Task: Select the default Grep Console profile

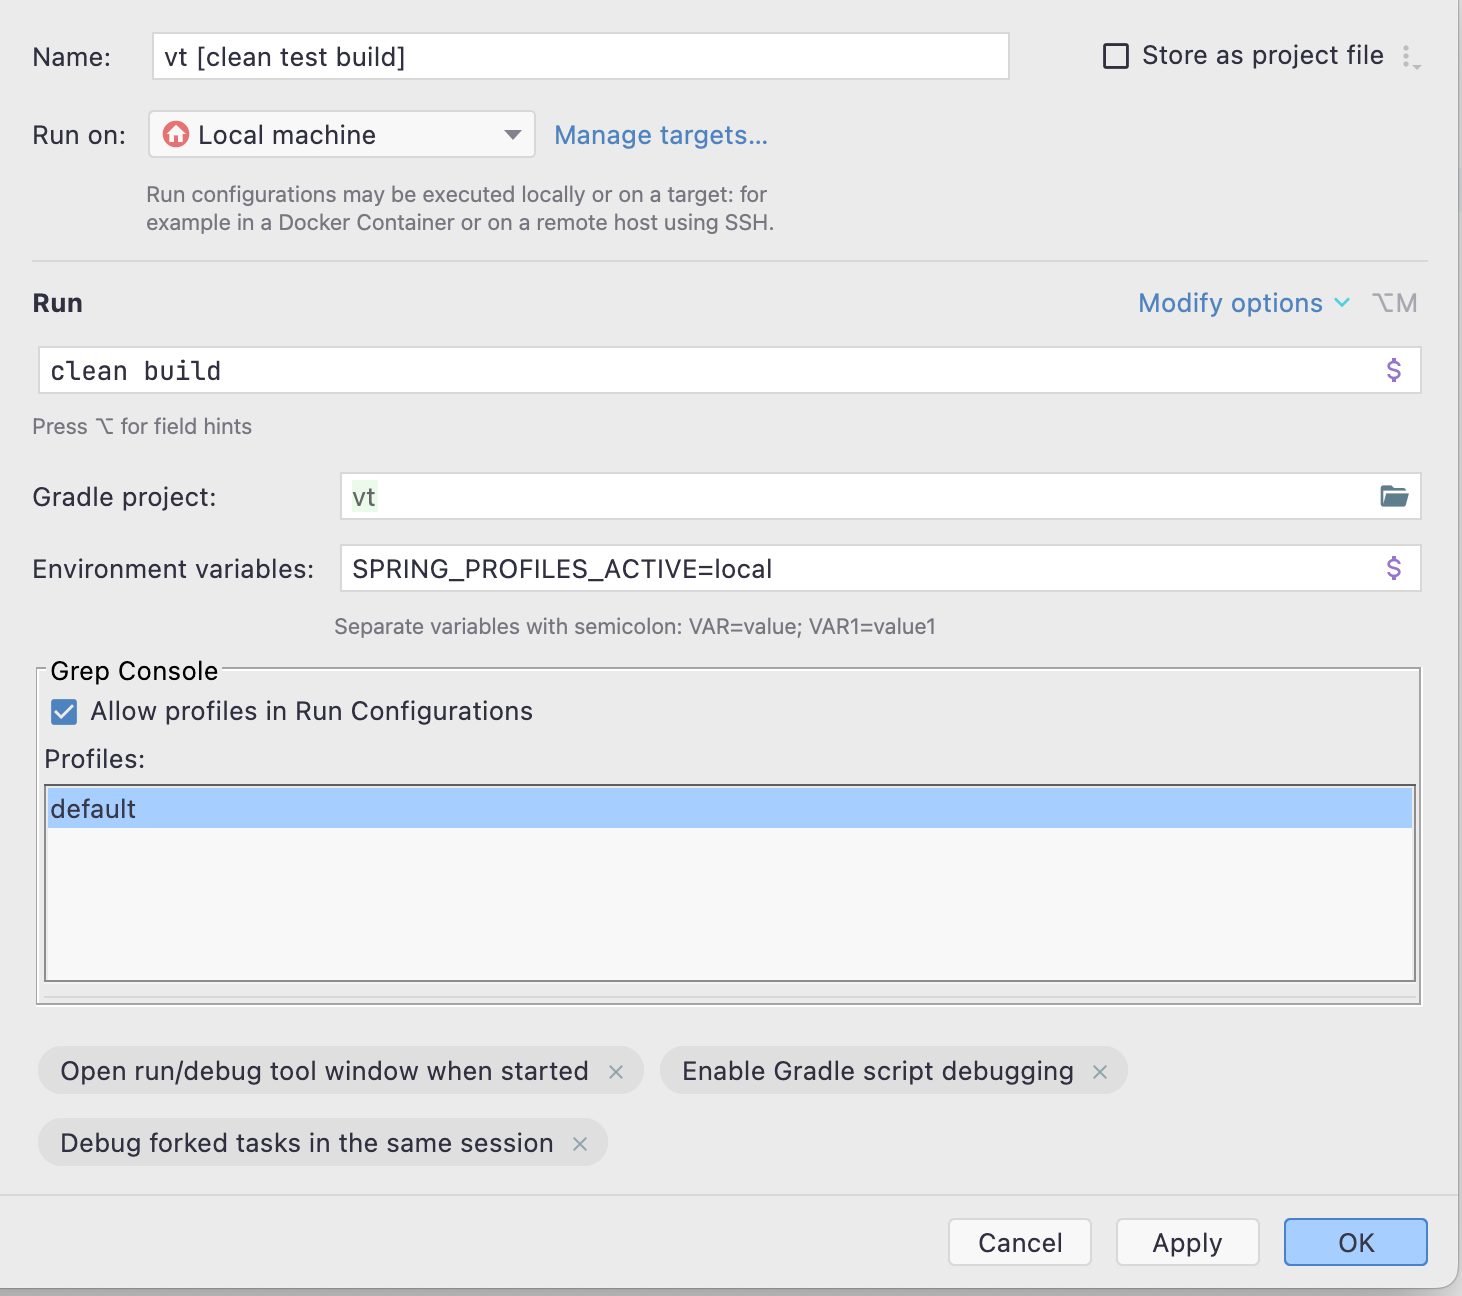Action: [729, 808]
